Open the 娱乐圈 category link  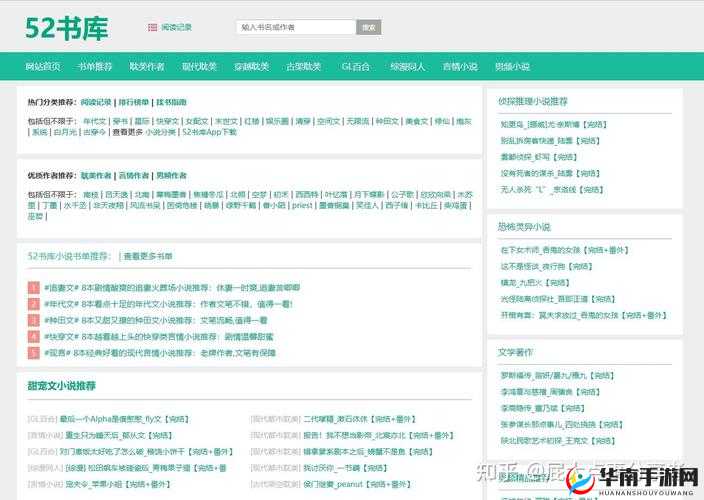coord(277,121)
